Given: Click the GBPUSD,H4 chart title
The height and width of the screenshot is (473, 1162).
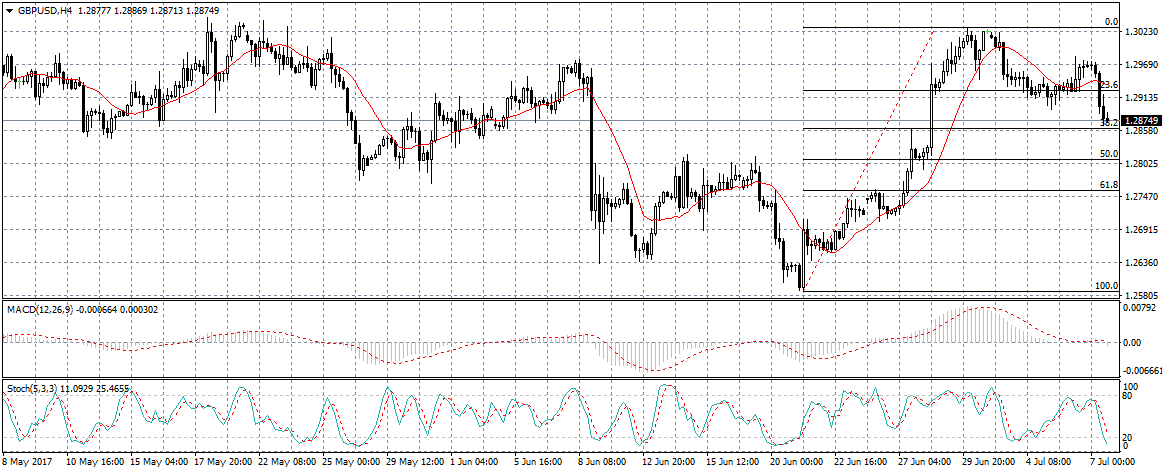Looking at the screenshot, I should 44,10.
